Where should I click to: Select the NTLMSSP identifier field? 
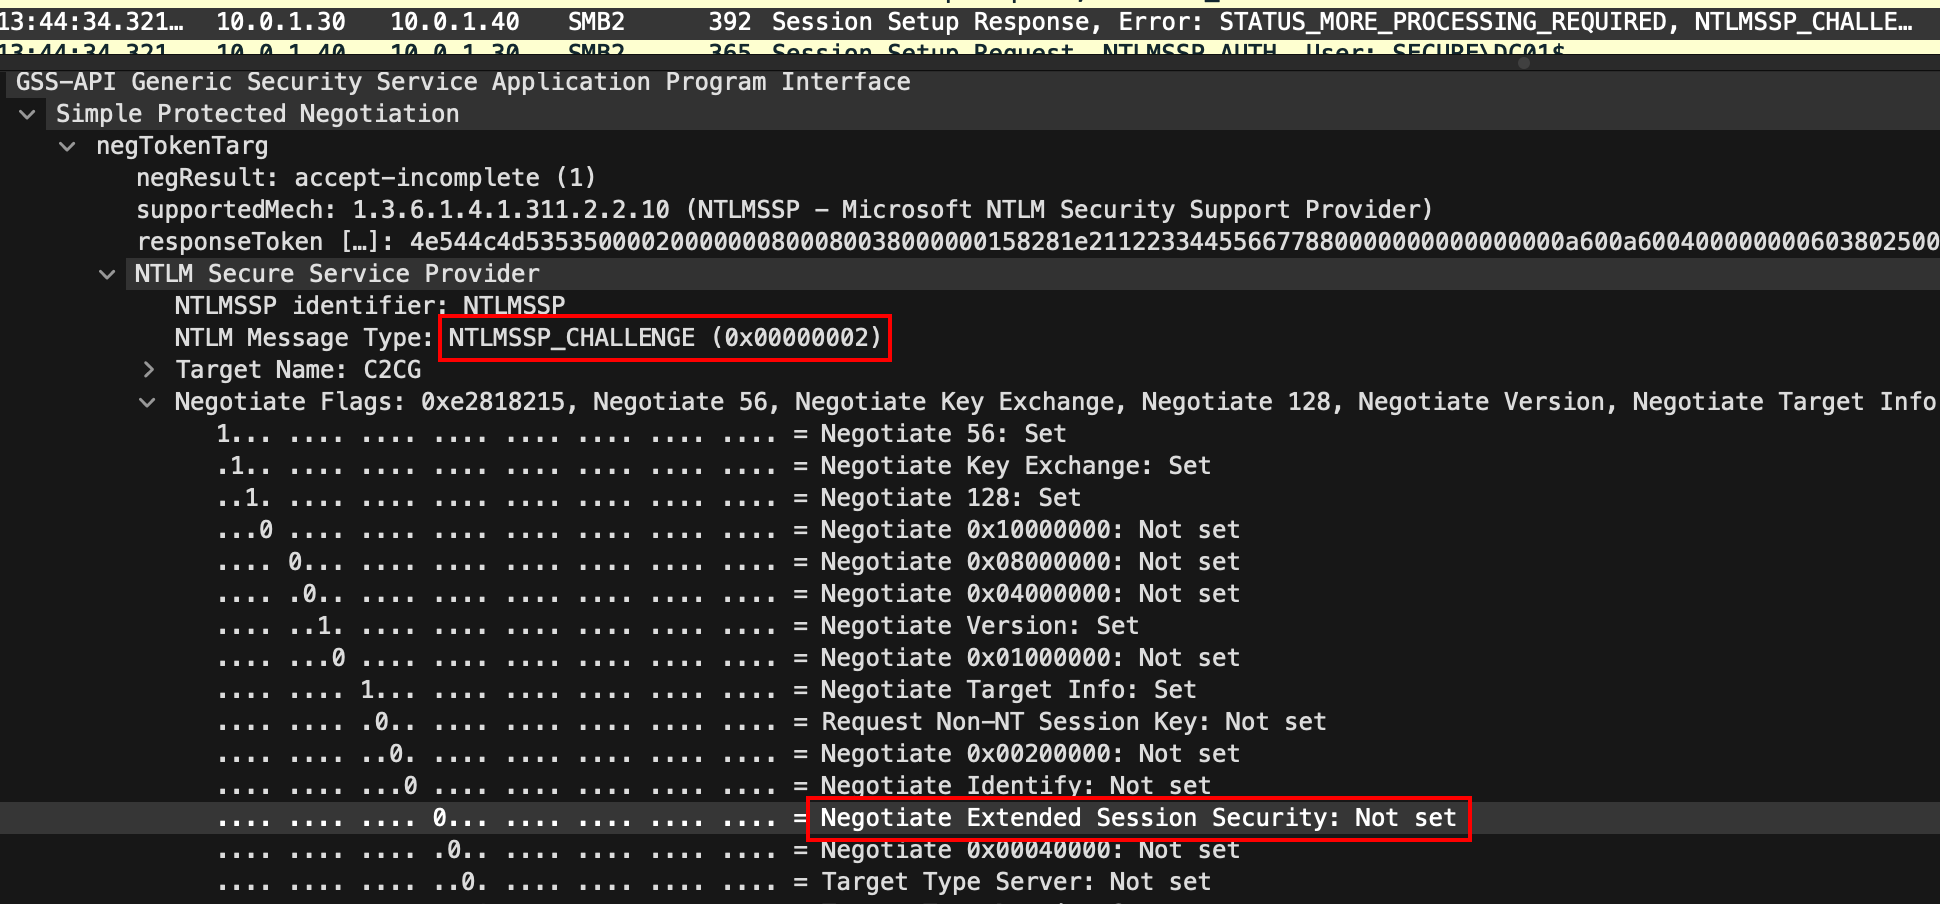pyautogui.click(x=370, y=306)
